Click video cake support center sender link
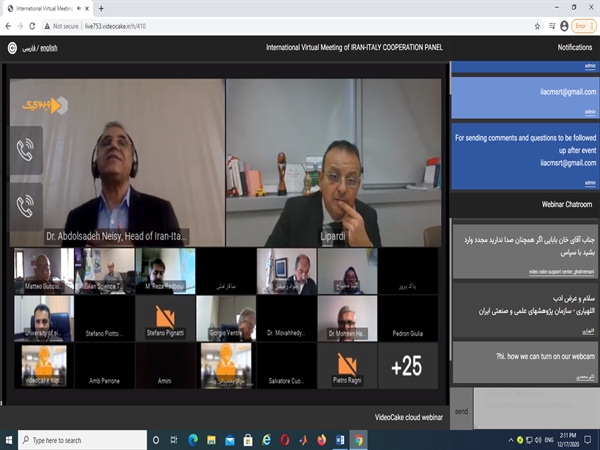600x450 pixels. point(561,272)
